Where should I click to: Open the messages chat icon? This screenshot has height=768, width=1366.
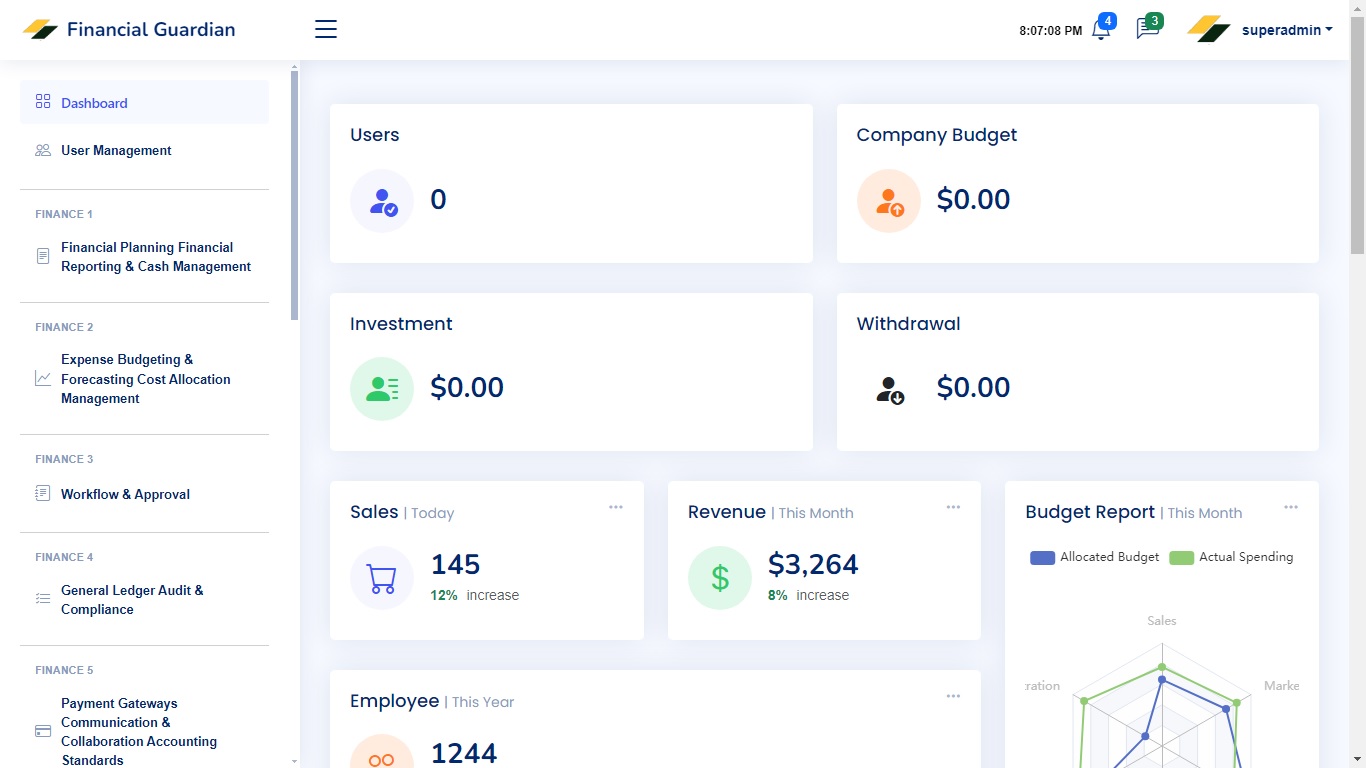[x=1147, y=29]
